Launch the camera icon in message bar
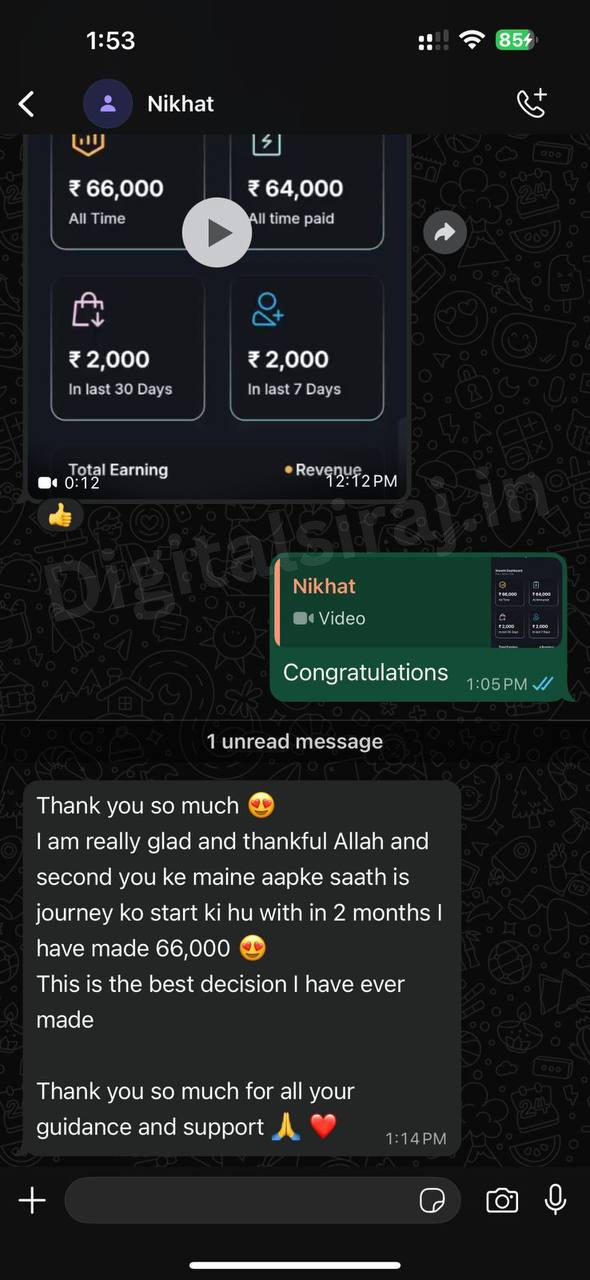590x1280 pixels. [x=502, y=1200]
